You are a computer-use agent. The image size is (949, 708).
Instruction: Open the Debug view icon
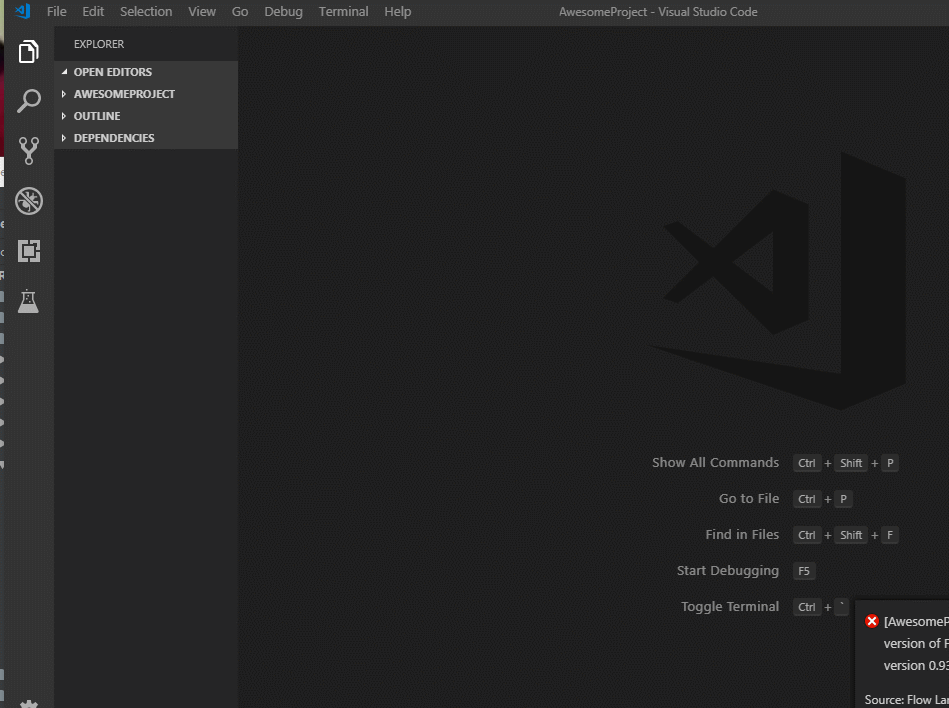click(28, 201)
